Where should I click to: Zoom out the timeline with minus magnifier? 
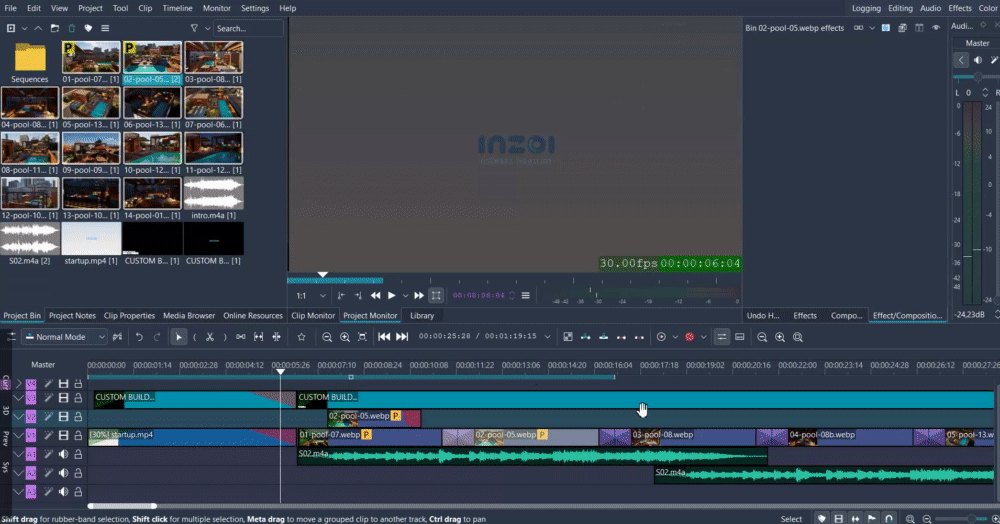coord(327,337)
